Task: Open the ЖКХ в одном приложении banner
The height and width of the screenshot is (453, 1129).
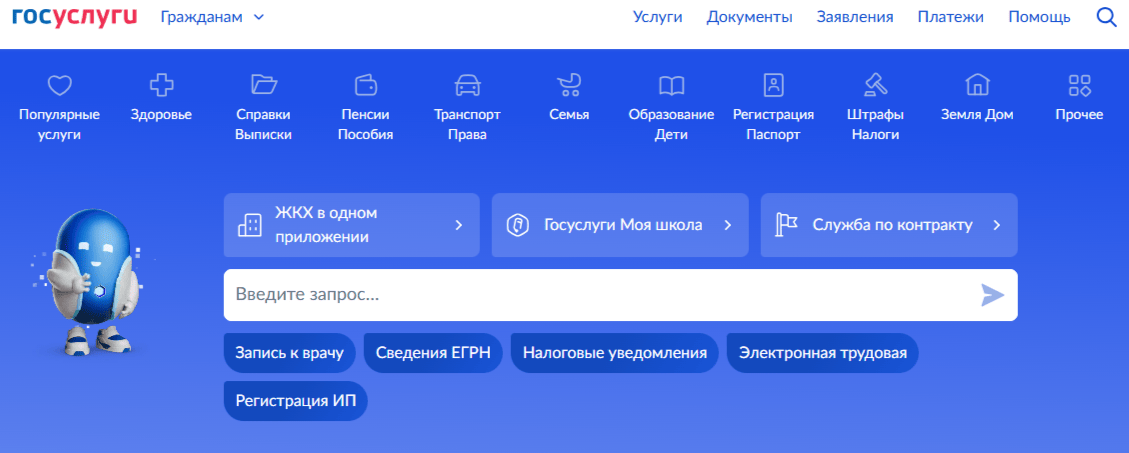Action: coord(351,225)
